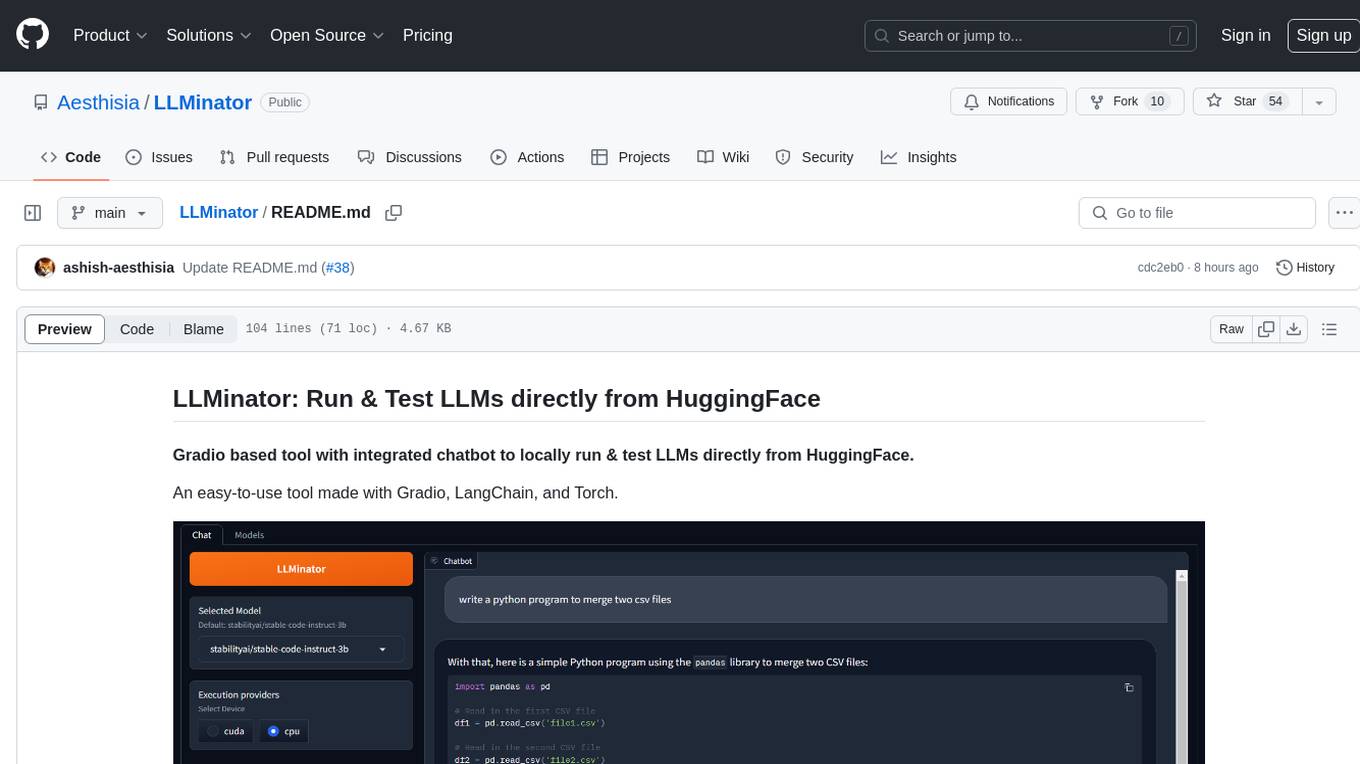This screenshot has height=764, width=1360.
Task: Open the Pricing page
Action: 427,35
